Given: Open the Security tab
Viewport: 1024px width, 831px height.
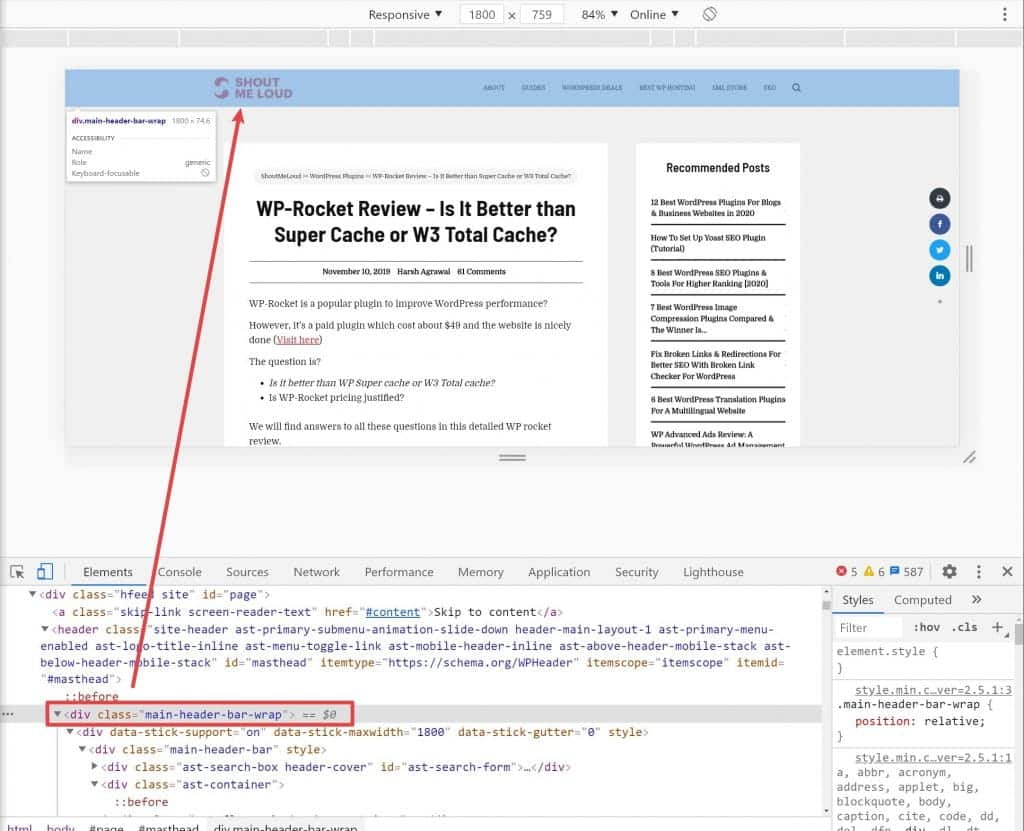Looking at the screenshot, I should tap(637, 572).
